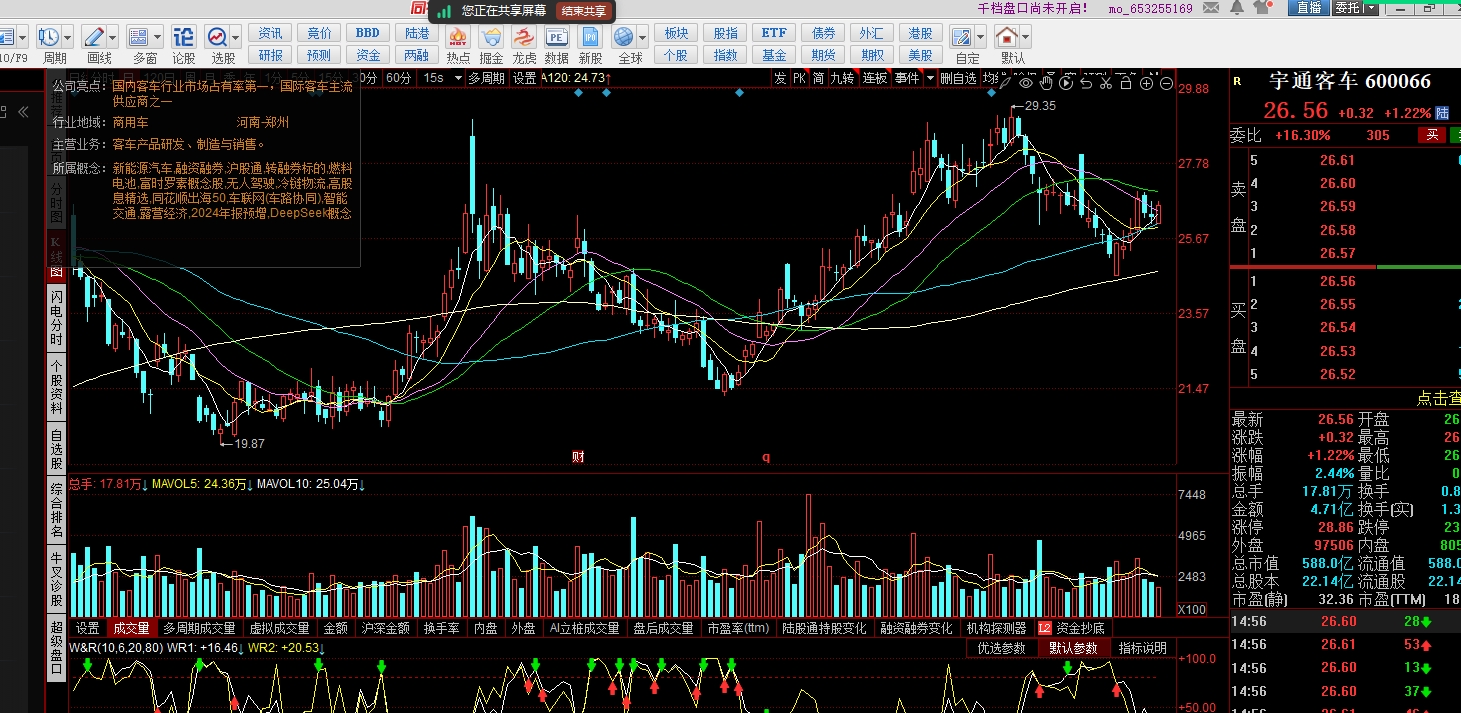Toggle the chart eye visibility icon
This screenshot has width=1461, height=713.
[x=1026, y=83]
